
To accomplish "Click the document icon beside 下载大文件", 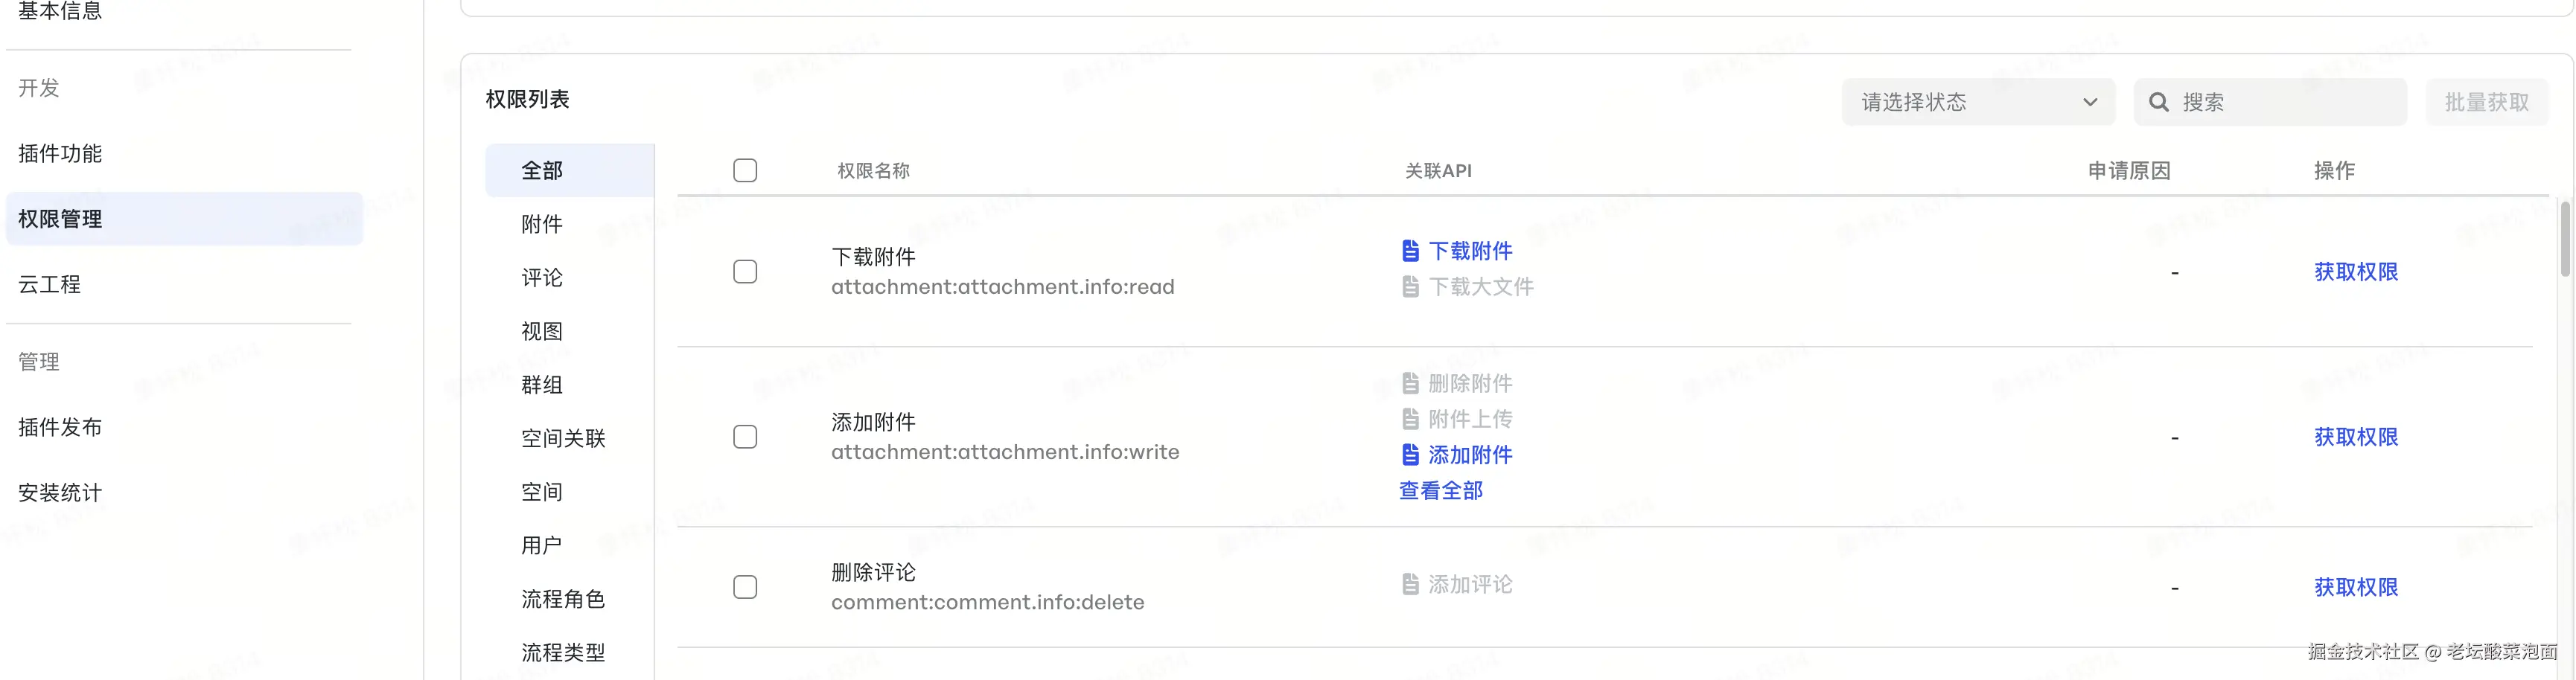I will pos(1410,287).
